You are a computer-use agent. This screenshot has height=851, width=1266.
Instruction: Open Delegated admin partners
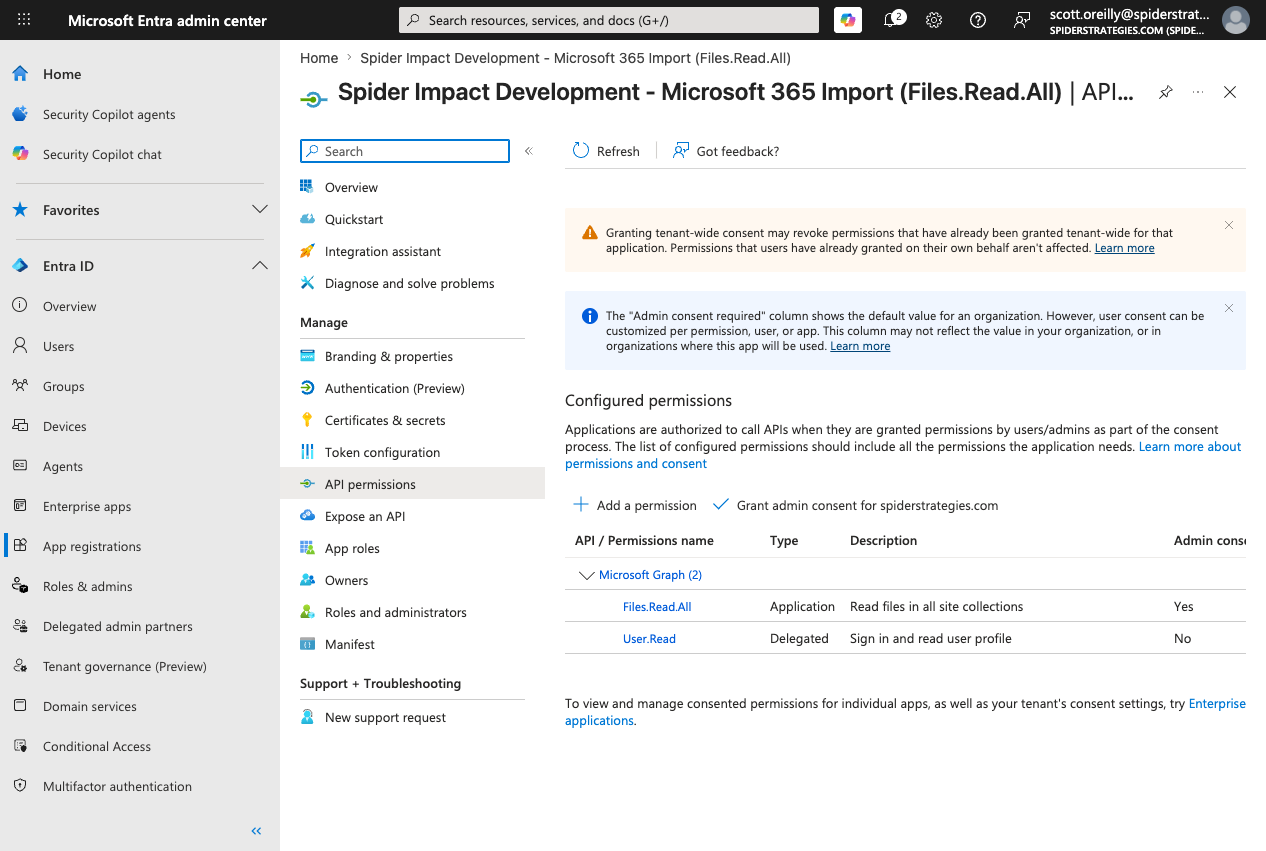coord(118,626)
